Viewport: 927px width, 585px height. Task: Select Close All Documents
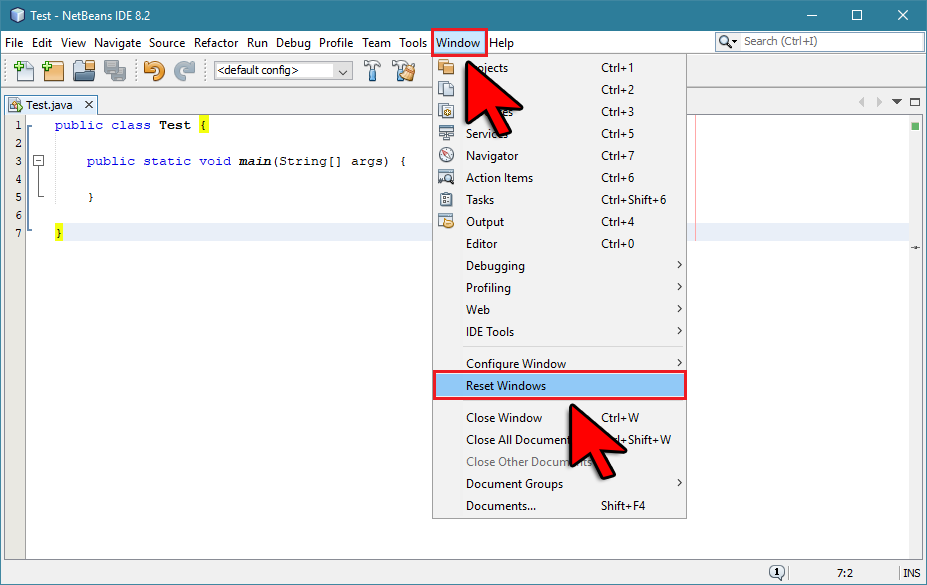(x=559, y=439)
